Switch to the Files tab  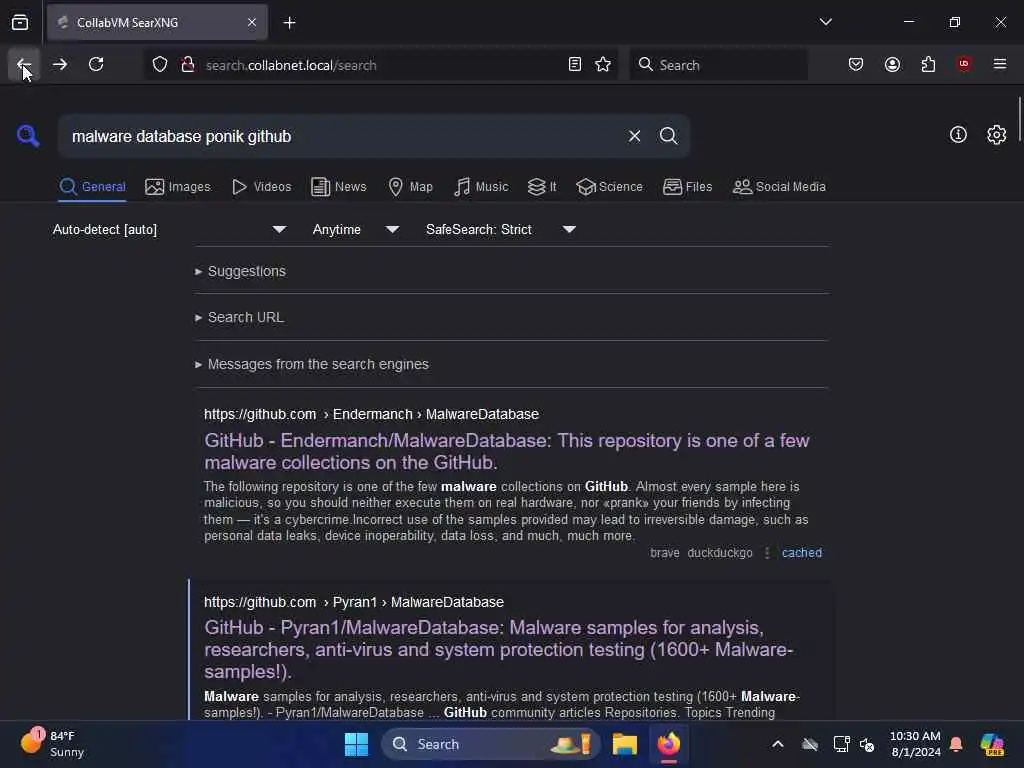[x=687, y=187]
